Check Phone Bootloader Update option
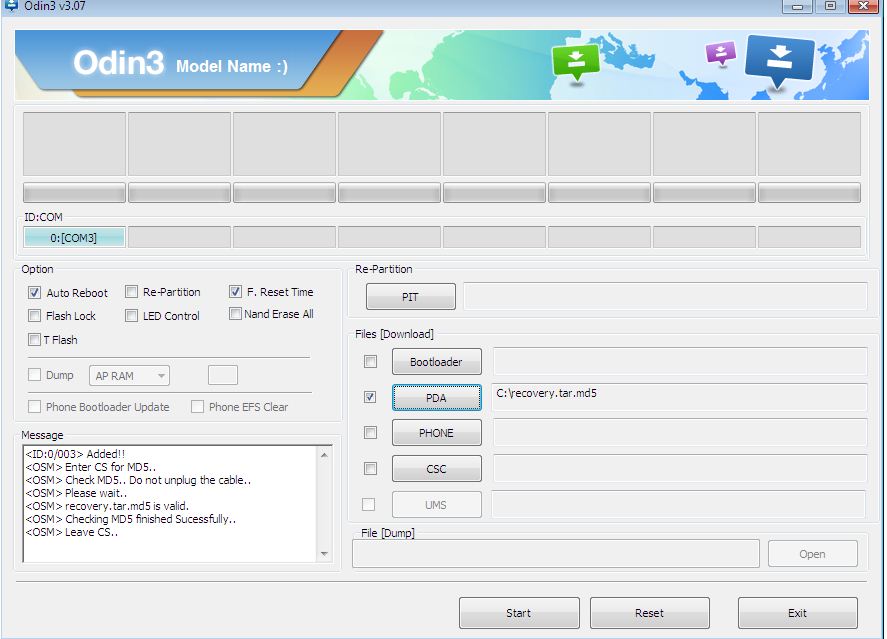This screenshot has width=887, height=639. click(x=35, y=407)
